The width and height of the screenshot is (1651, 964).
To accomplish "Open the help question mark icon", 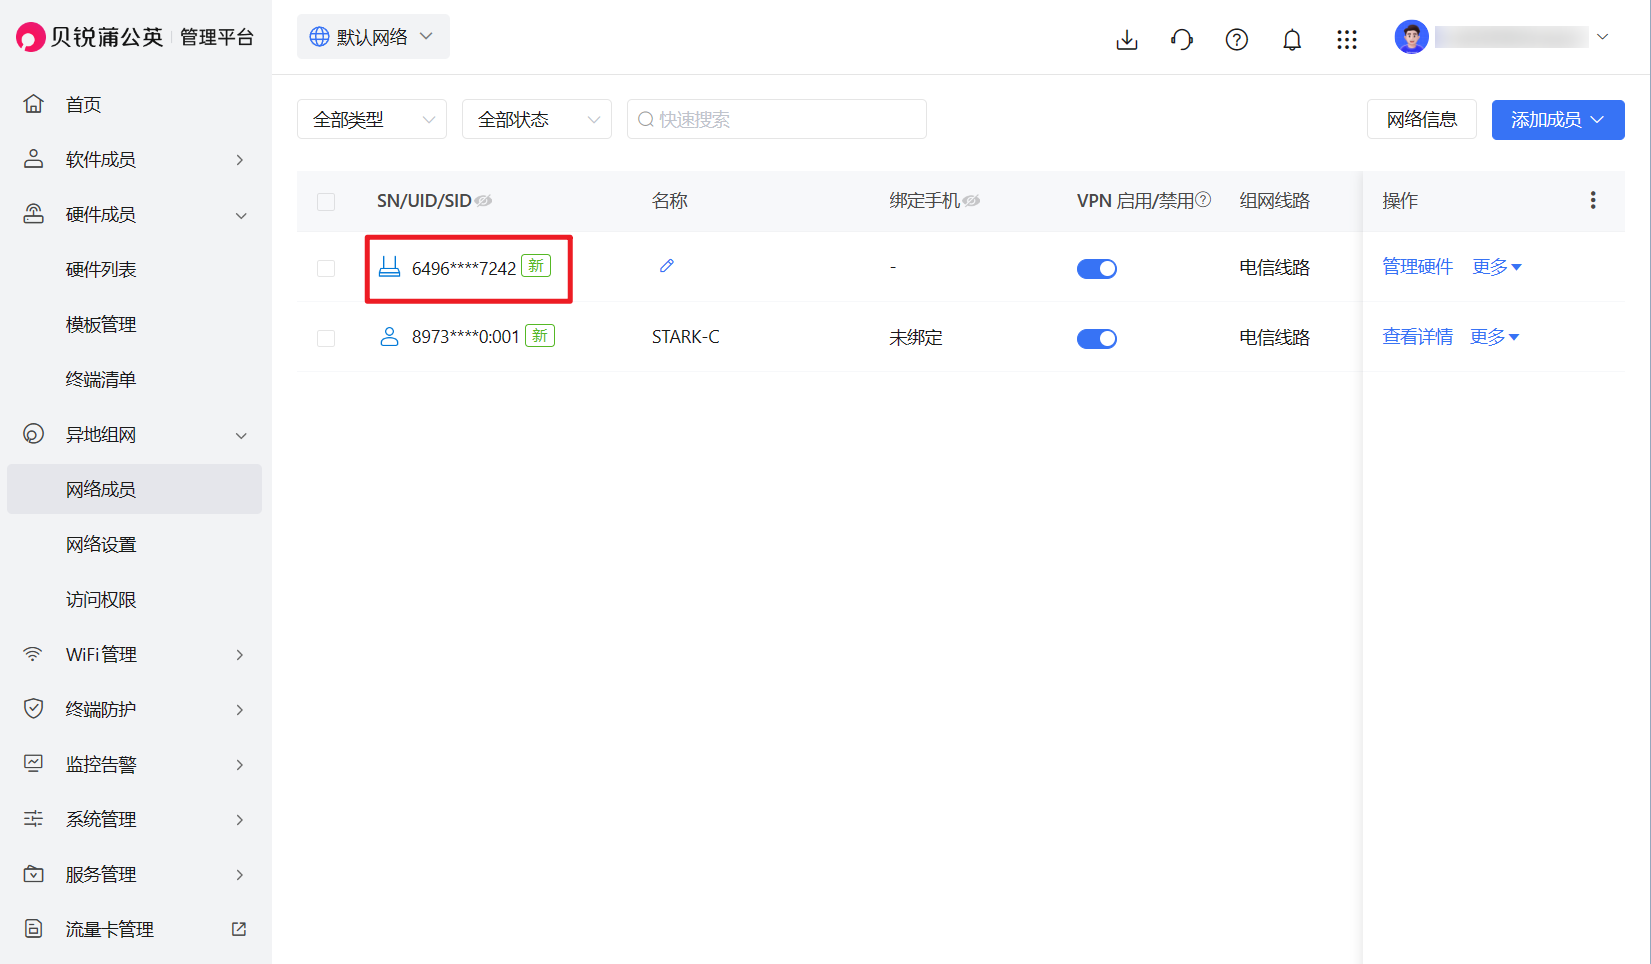I will (1237, 39).
